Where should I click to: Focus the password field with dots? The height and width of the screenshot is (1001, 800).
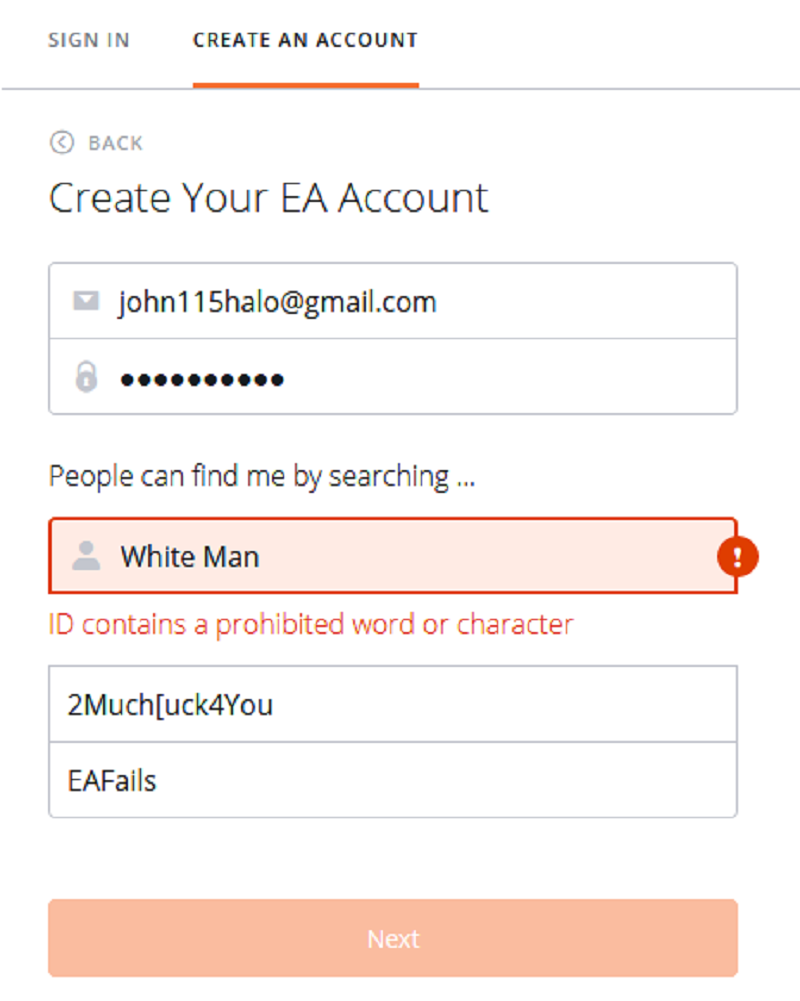pos(393,377)
